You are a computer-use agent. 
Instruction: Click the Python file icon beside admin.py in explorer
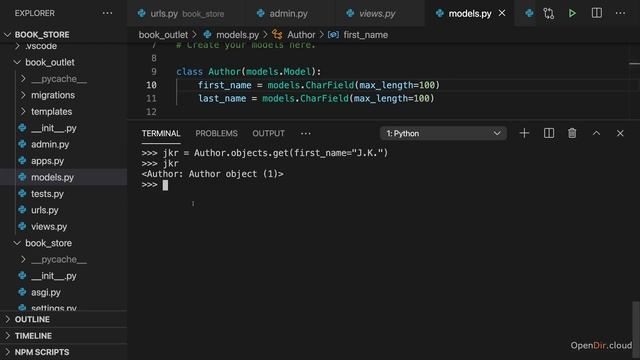click(22, 144)
